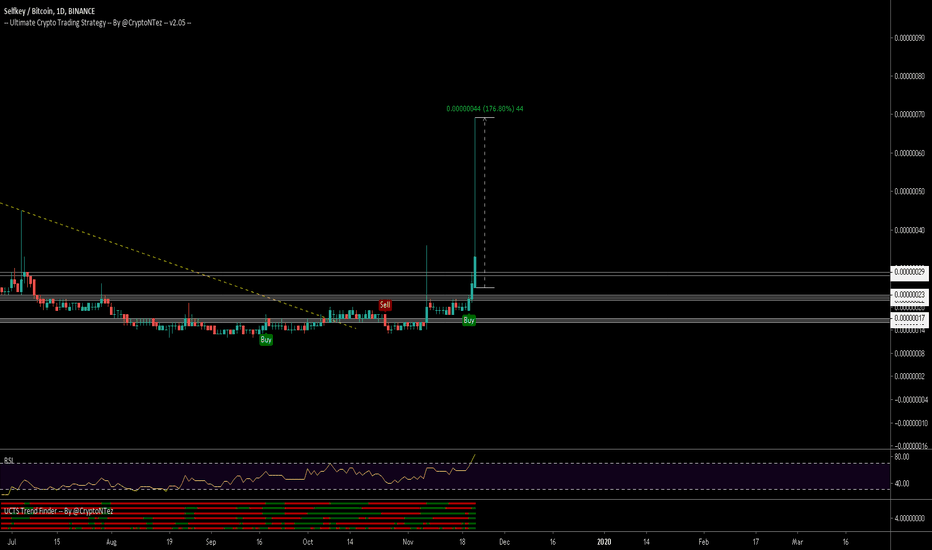Click the Feb date on time axis
932x550 pixels.
704,542
